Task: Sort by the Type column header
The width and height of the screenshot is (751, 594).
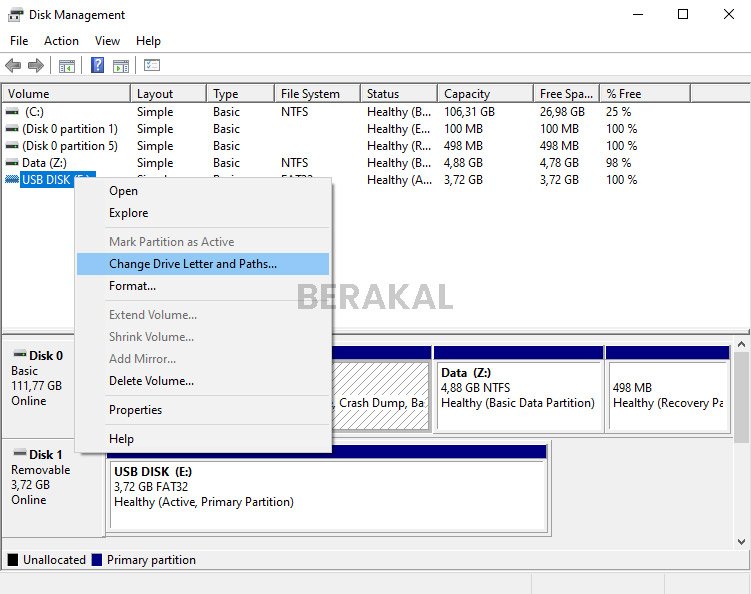Action: (240, 93)
